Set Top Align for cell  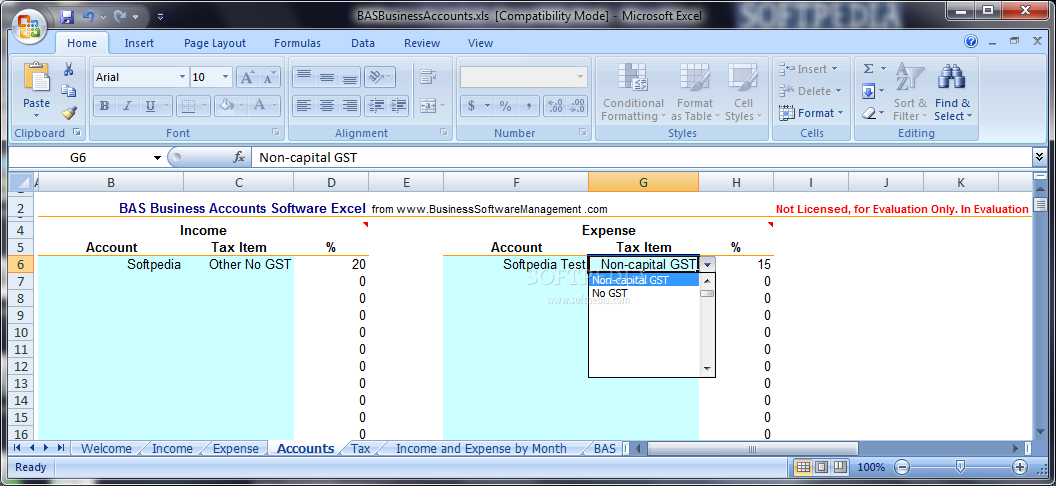pos(304,77)
